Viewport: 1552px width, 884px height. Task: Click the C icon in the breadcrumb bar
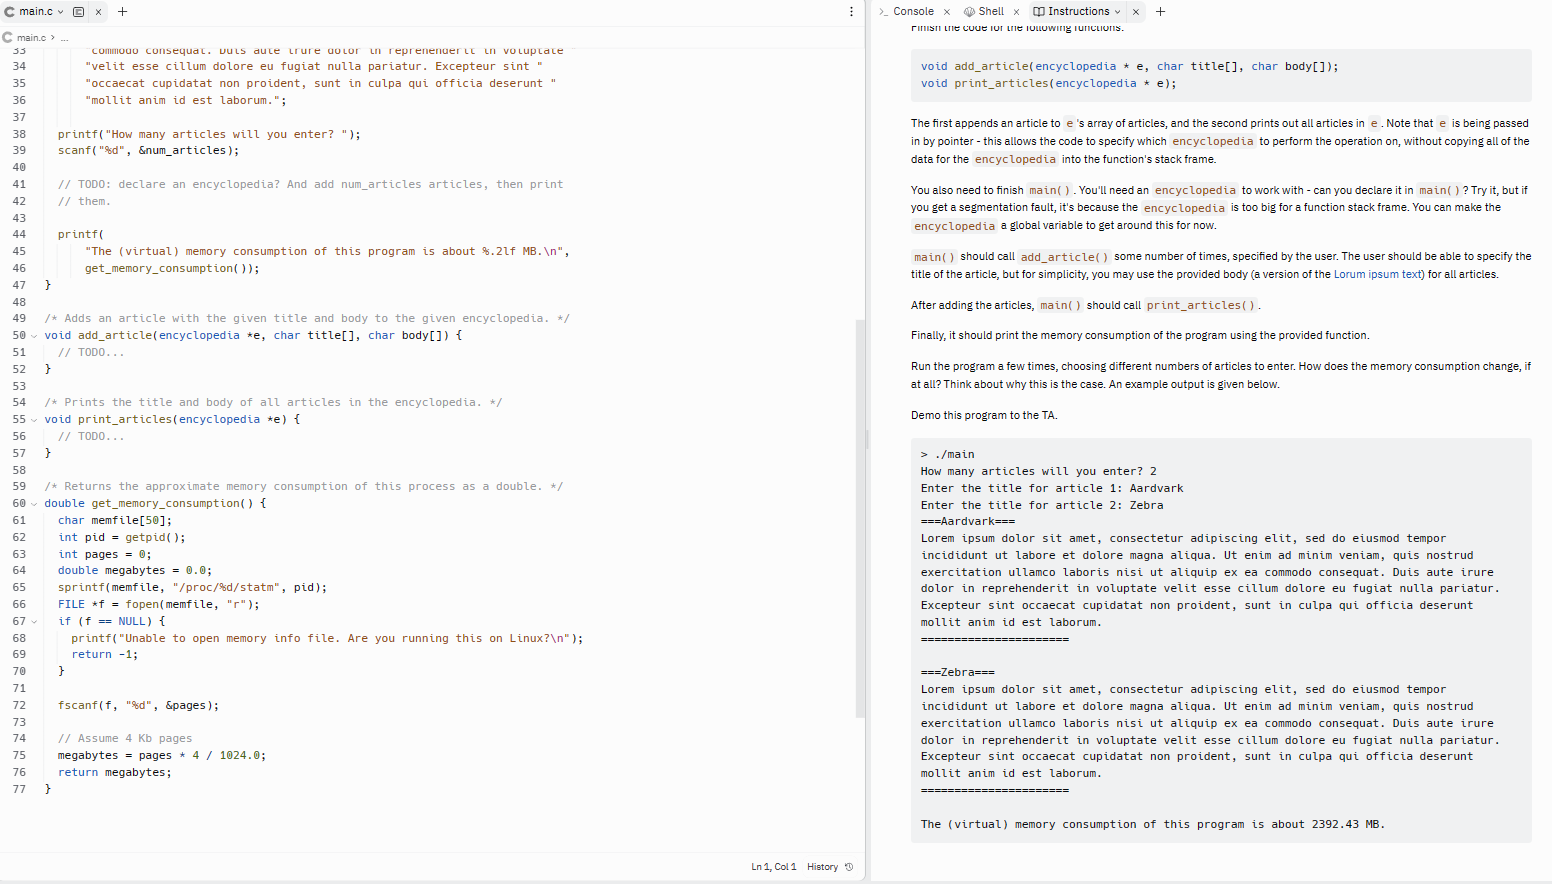point(9,36)
